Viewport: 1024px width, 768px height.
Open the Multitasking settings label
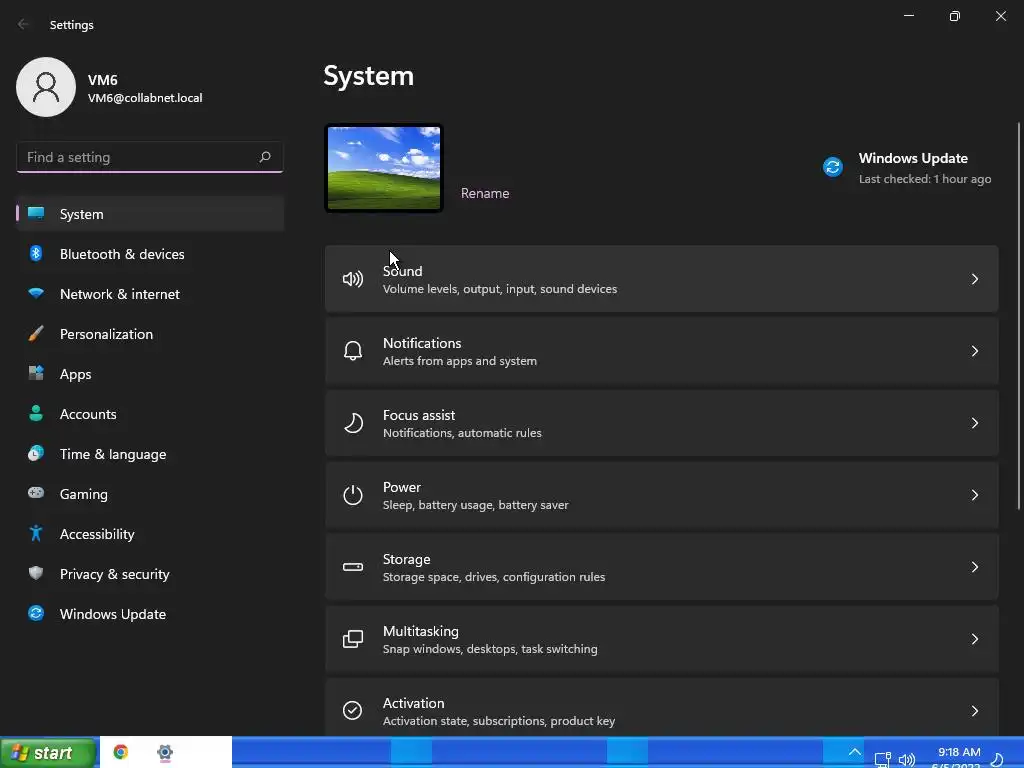(421, 631)
